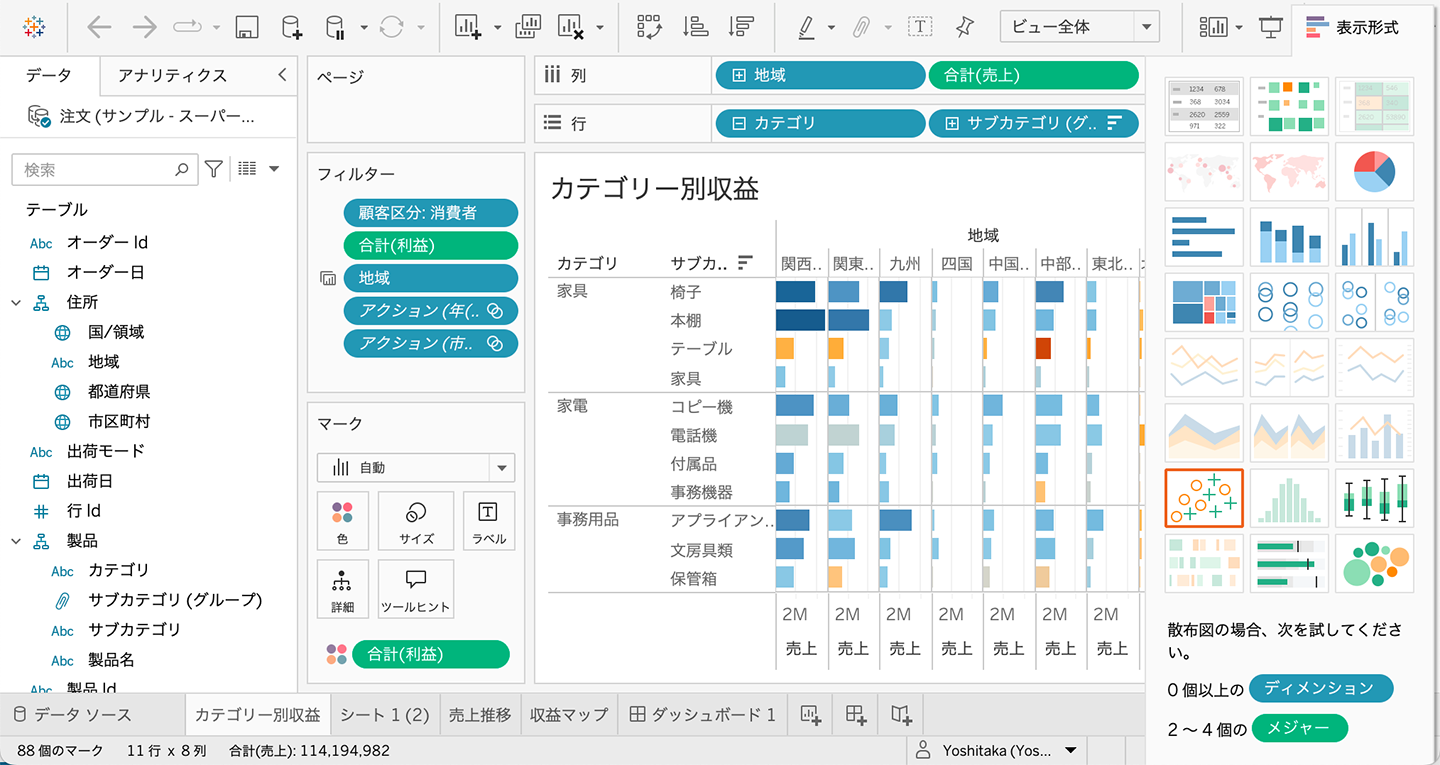Switch to the アナリティクス tab
Screen dimensions: 1440x765
coord(172,75)
